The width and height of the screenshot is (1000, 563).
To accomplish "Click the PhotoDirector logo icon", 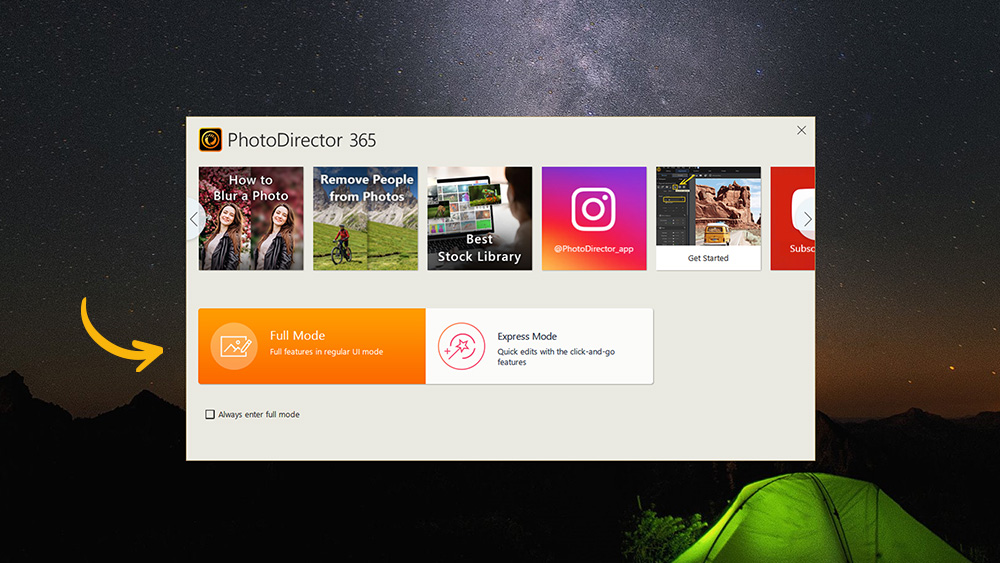I will pos(210,140).
